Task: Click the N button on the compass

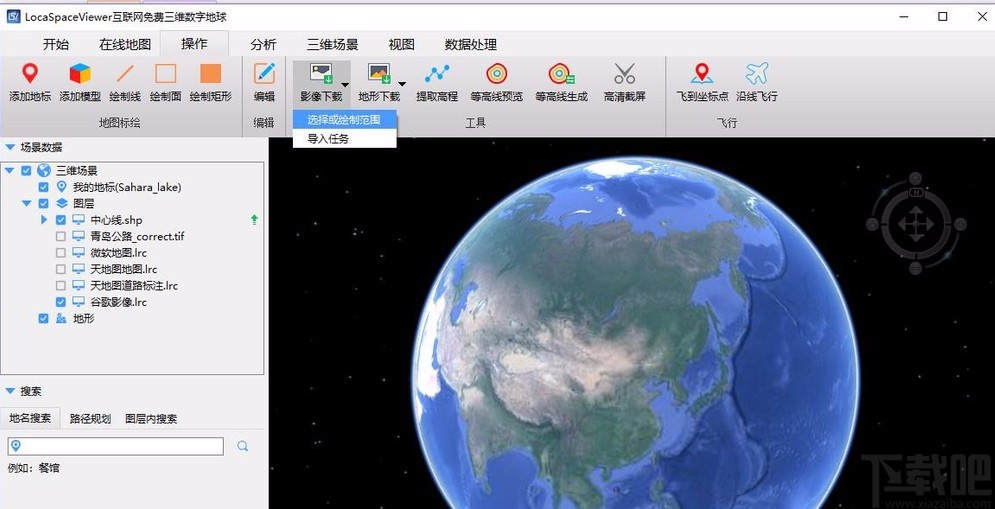Action: (x=916, y=192)
